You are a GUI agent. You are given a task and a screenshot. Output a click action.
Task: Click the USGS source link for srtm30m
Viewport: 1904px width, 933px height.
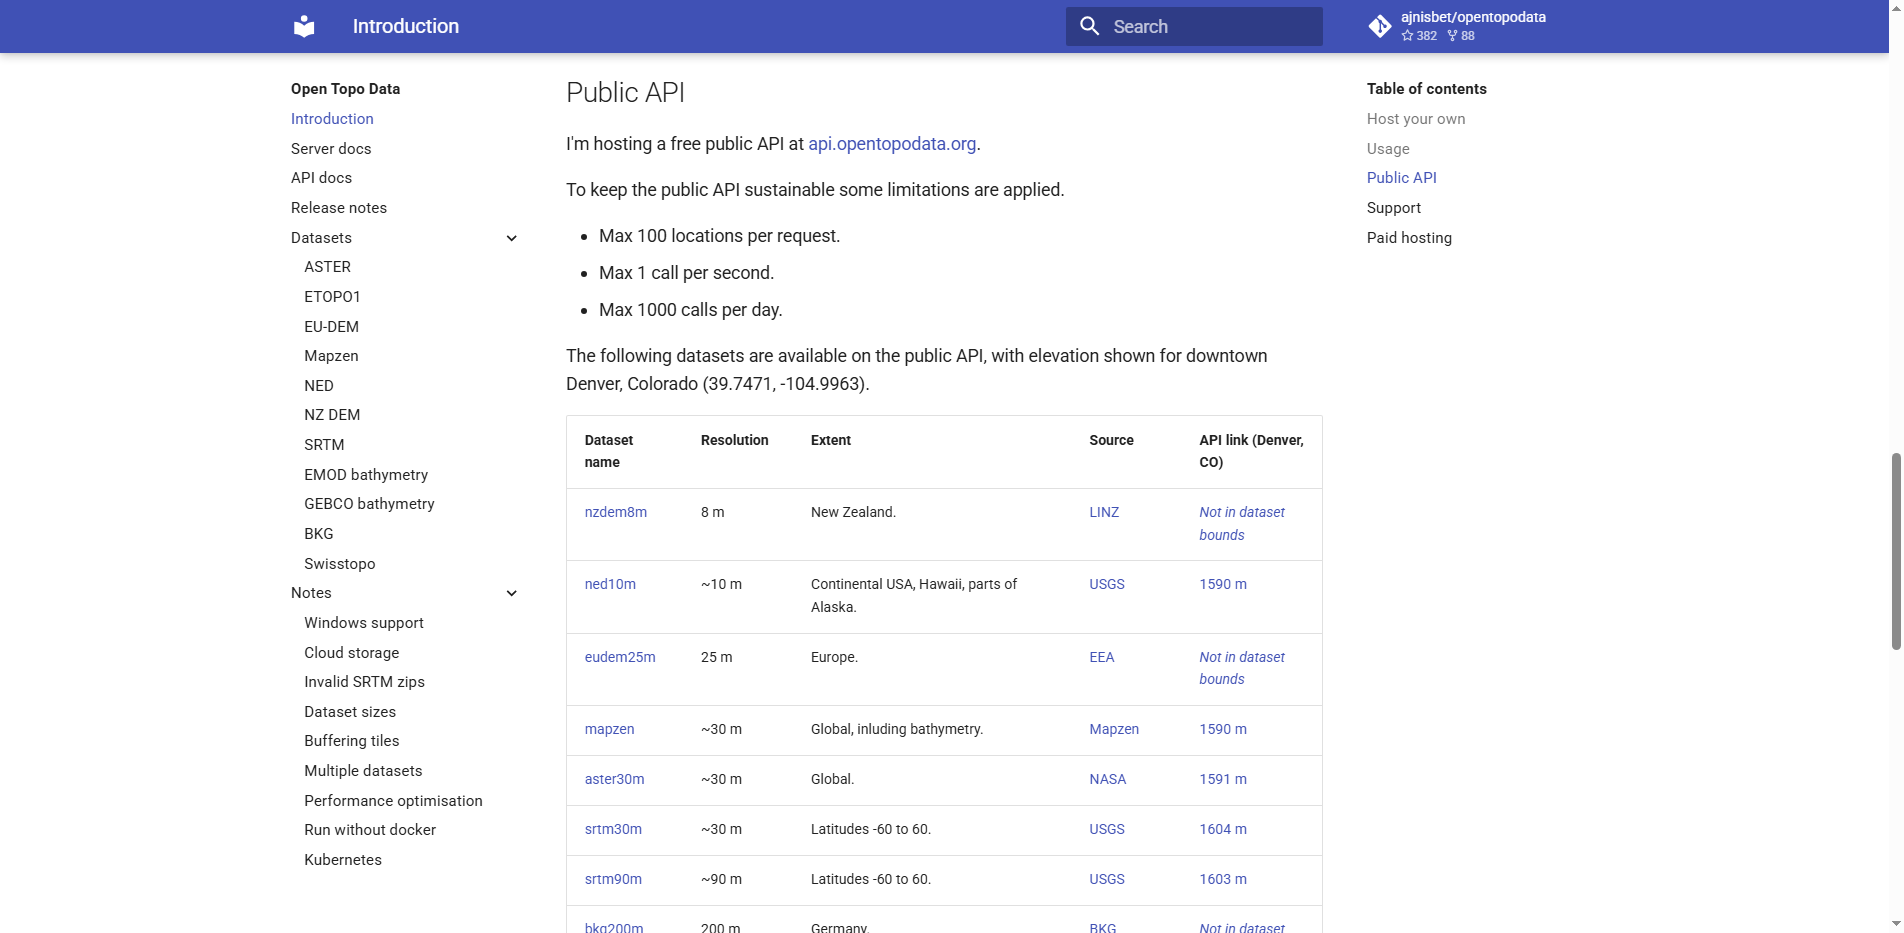(1107, 829)
